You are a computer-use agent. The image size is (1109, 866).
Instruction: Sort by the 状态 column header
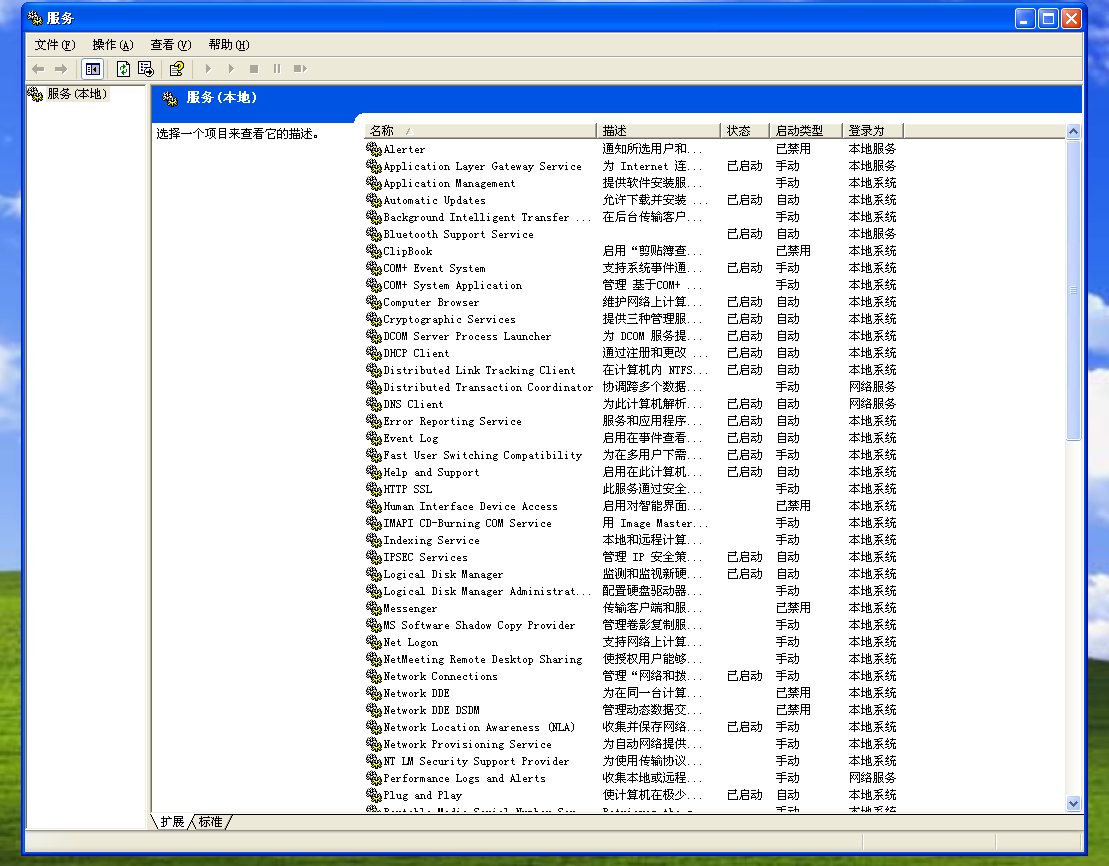point(745,131)
